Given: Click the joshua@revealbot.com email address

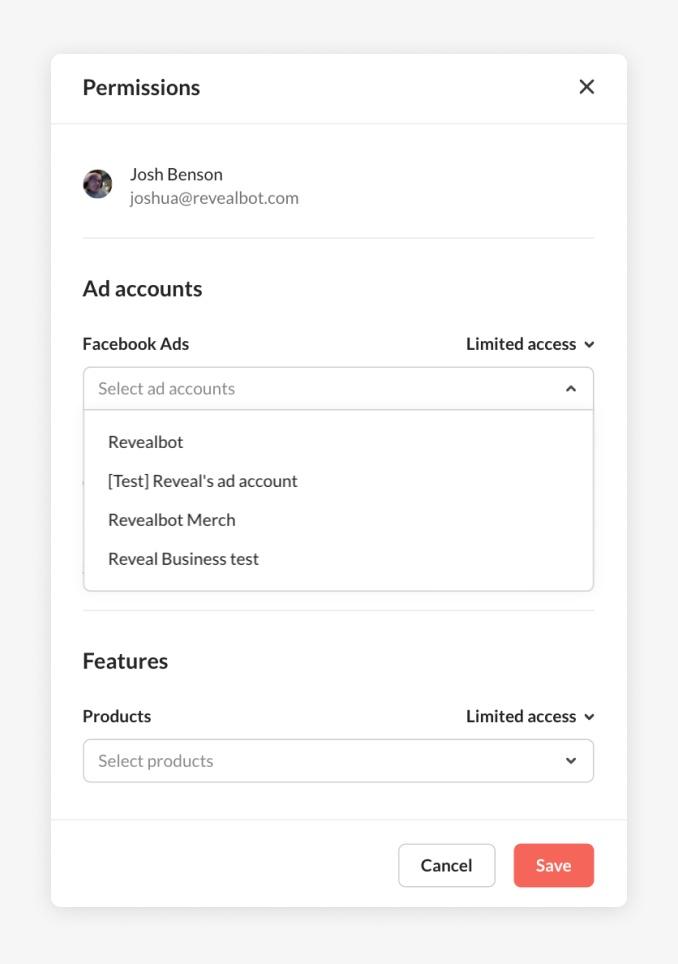Looking at the screenshot, I should point(214,198).
